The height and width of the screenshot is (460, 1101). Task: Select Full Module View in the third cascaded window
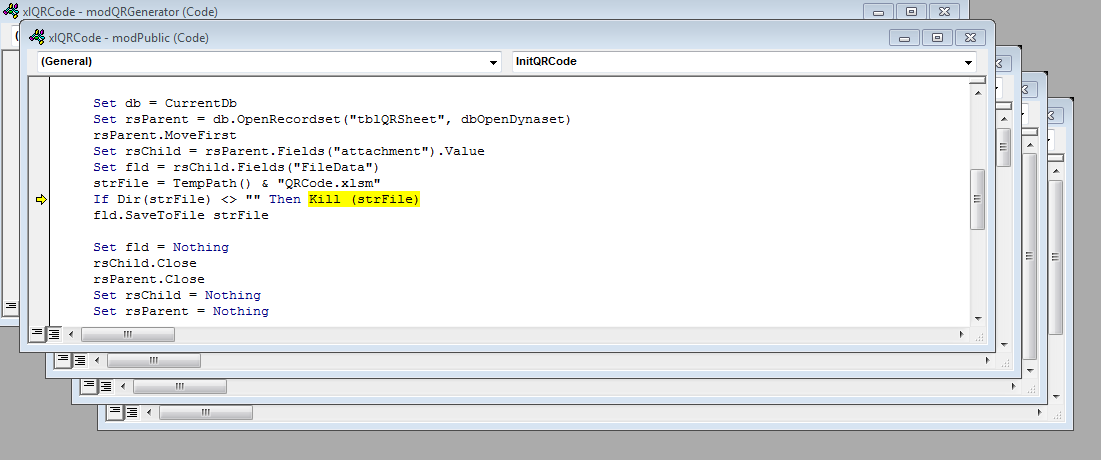click(x=105, y=386)
